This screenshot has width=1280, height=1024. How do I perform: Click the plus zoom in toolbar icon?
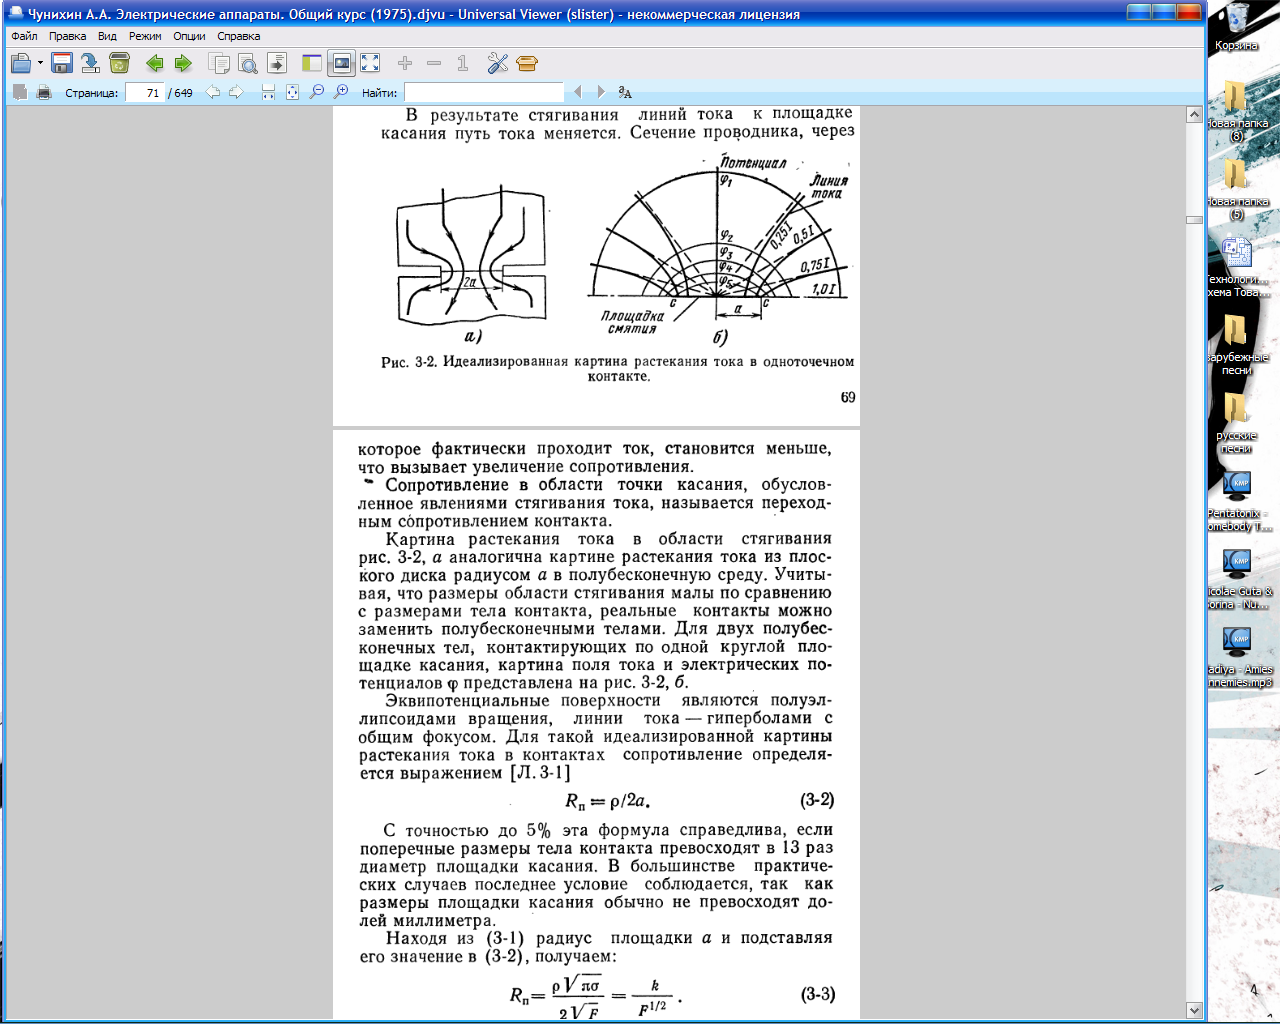pyautogui.click(x=405, y=63)
